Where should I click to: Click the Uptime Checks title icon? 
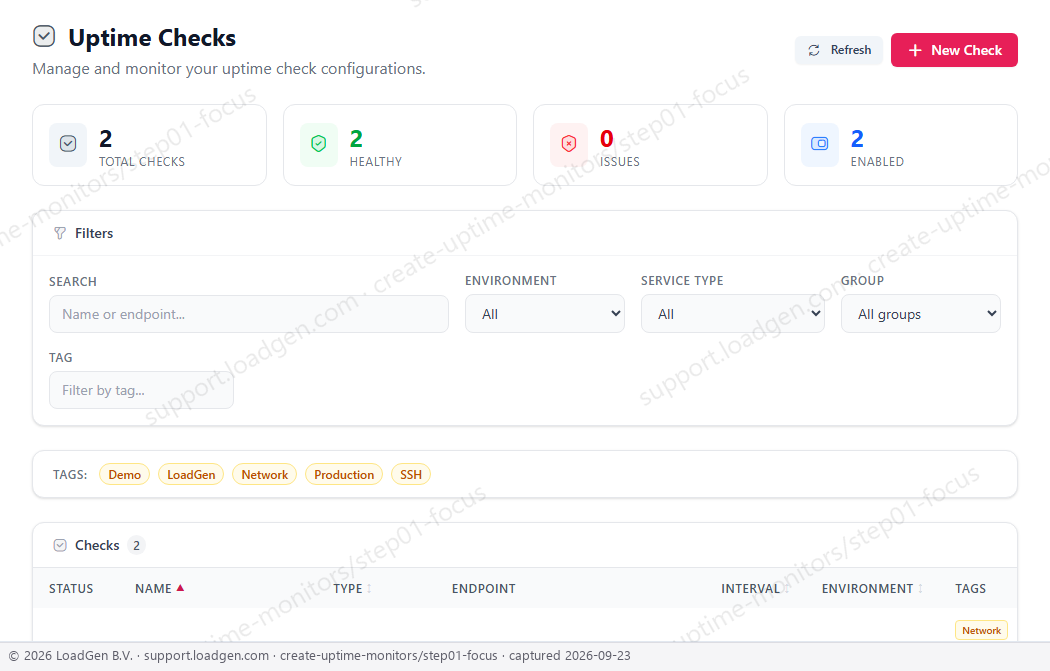(44, 36)
